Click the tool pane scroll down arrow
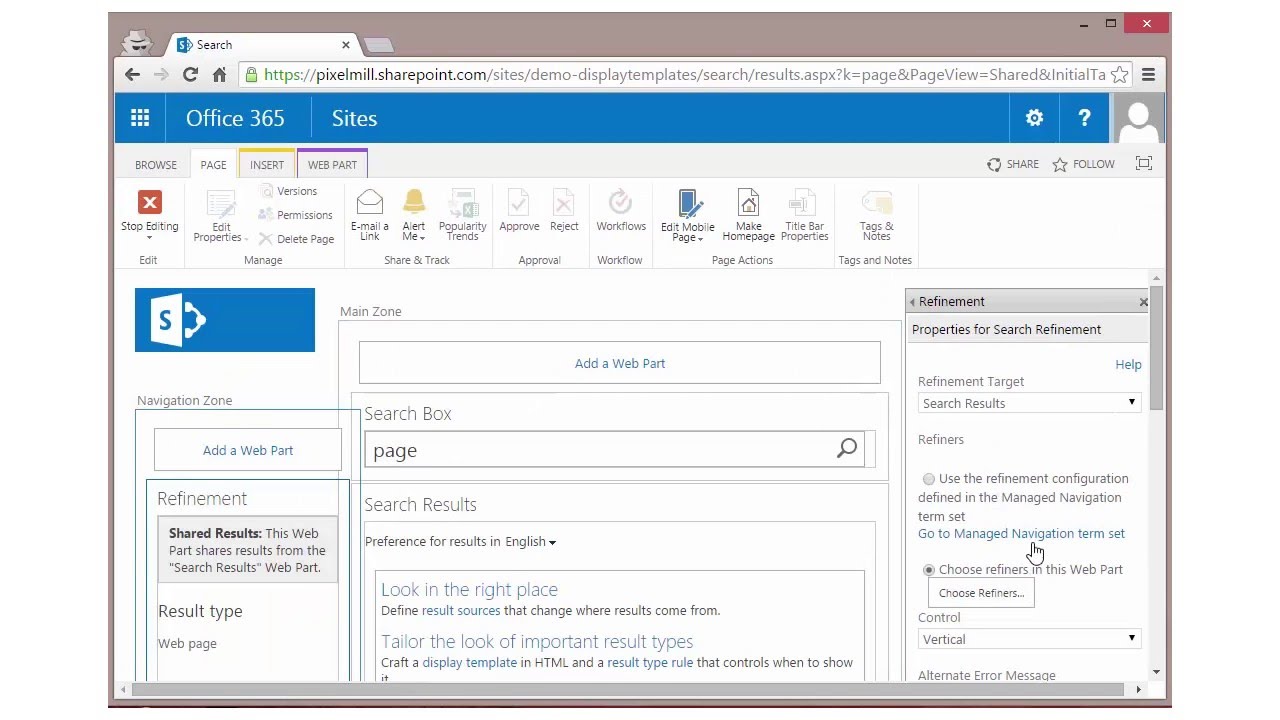The image size is (1280, 720). tap(1157, 672)
